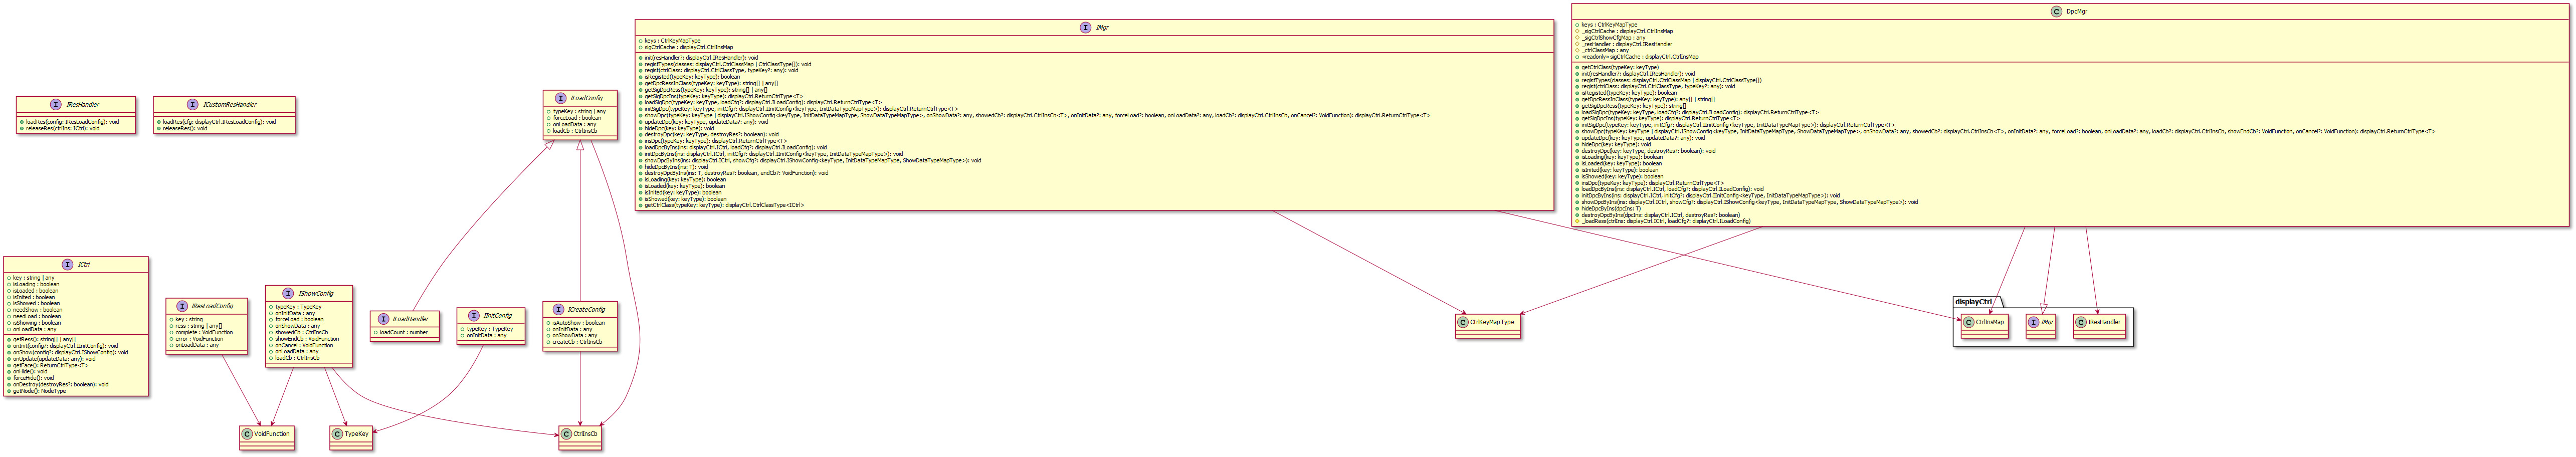Select the CtrlInsCb class name
Screen dimensions: 2576x457
point(587,434)
